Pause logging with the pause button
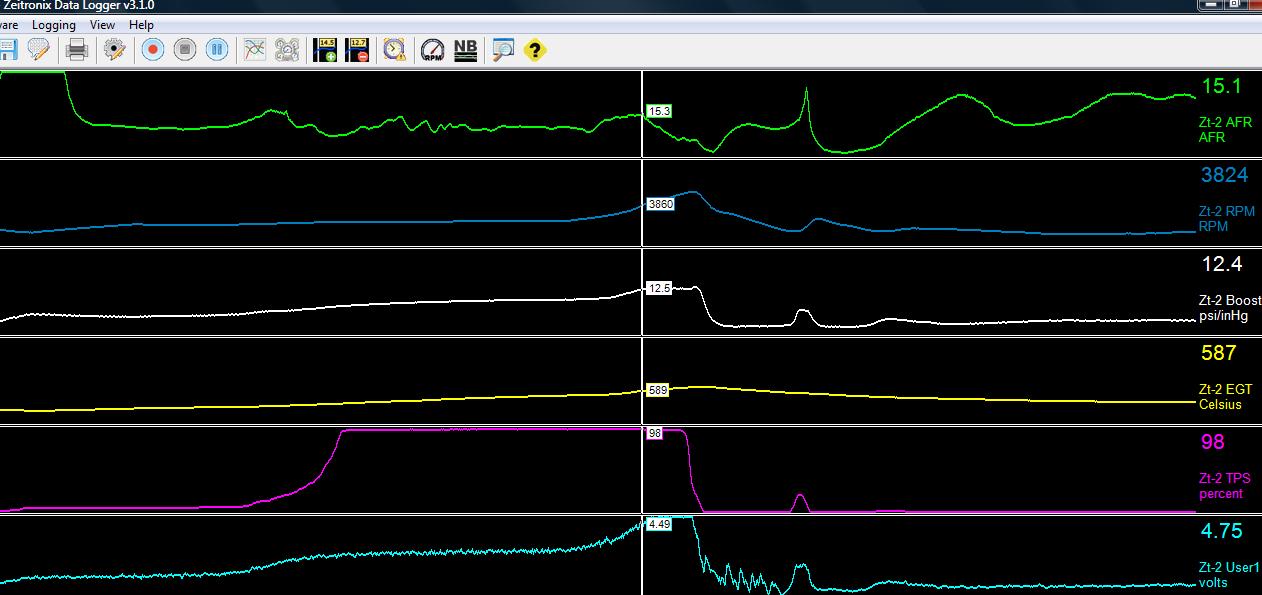1262x595 pixels. click(217, 48)
